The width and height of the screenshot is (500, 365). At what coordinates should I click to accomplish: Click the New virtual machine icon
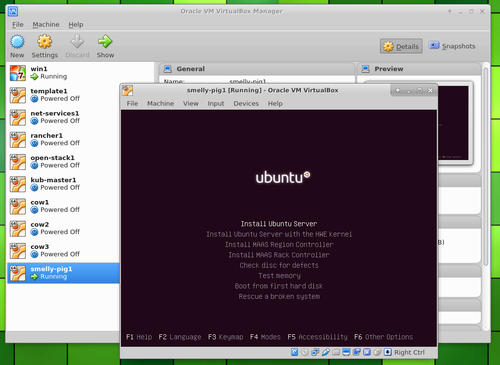[x=17, y=42]
